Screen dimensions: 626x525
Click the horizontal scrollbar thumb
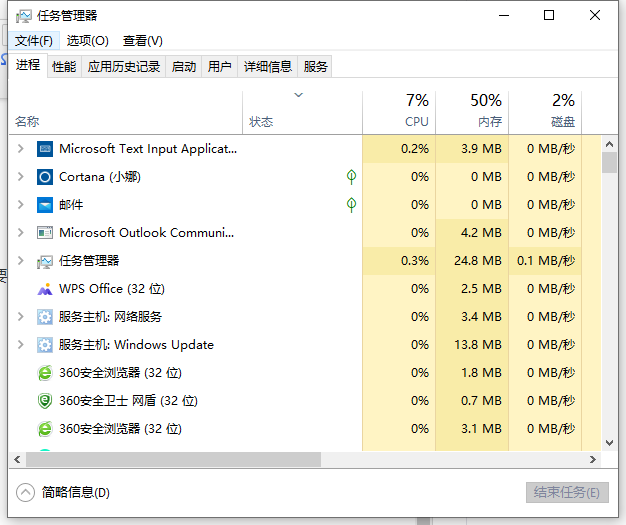(174, 460)
